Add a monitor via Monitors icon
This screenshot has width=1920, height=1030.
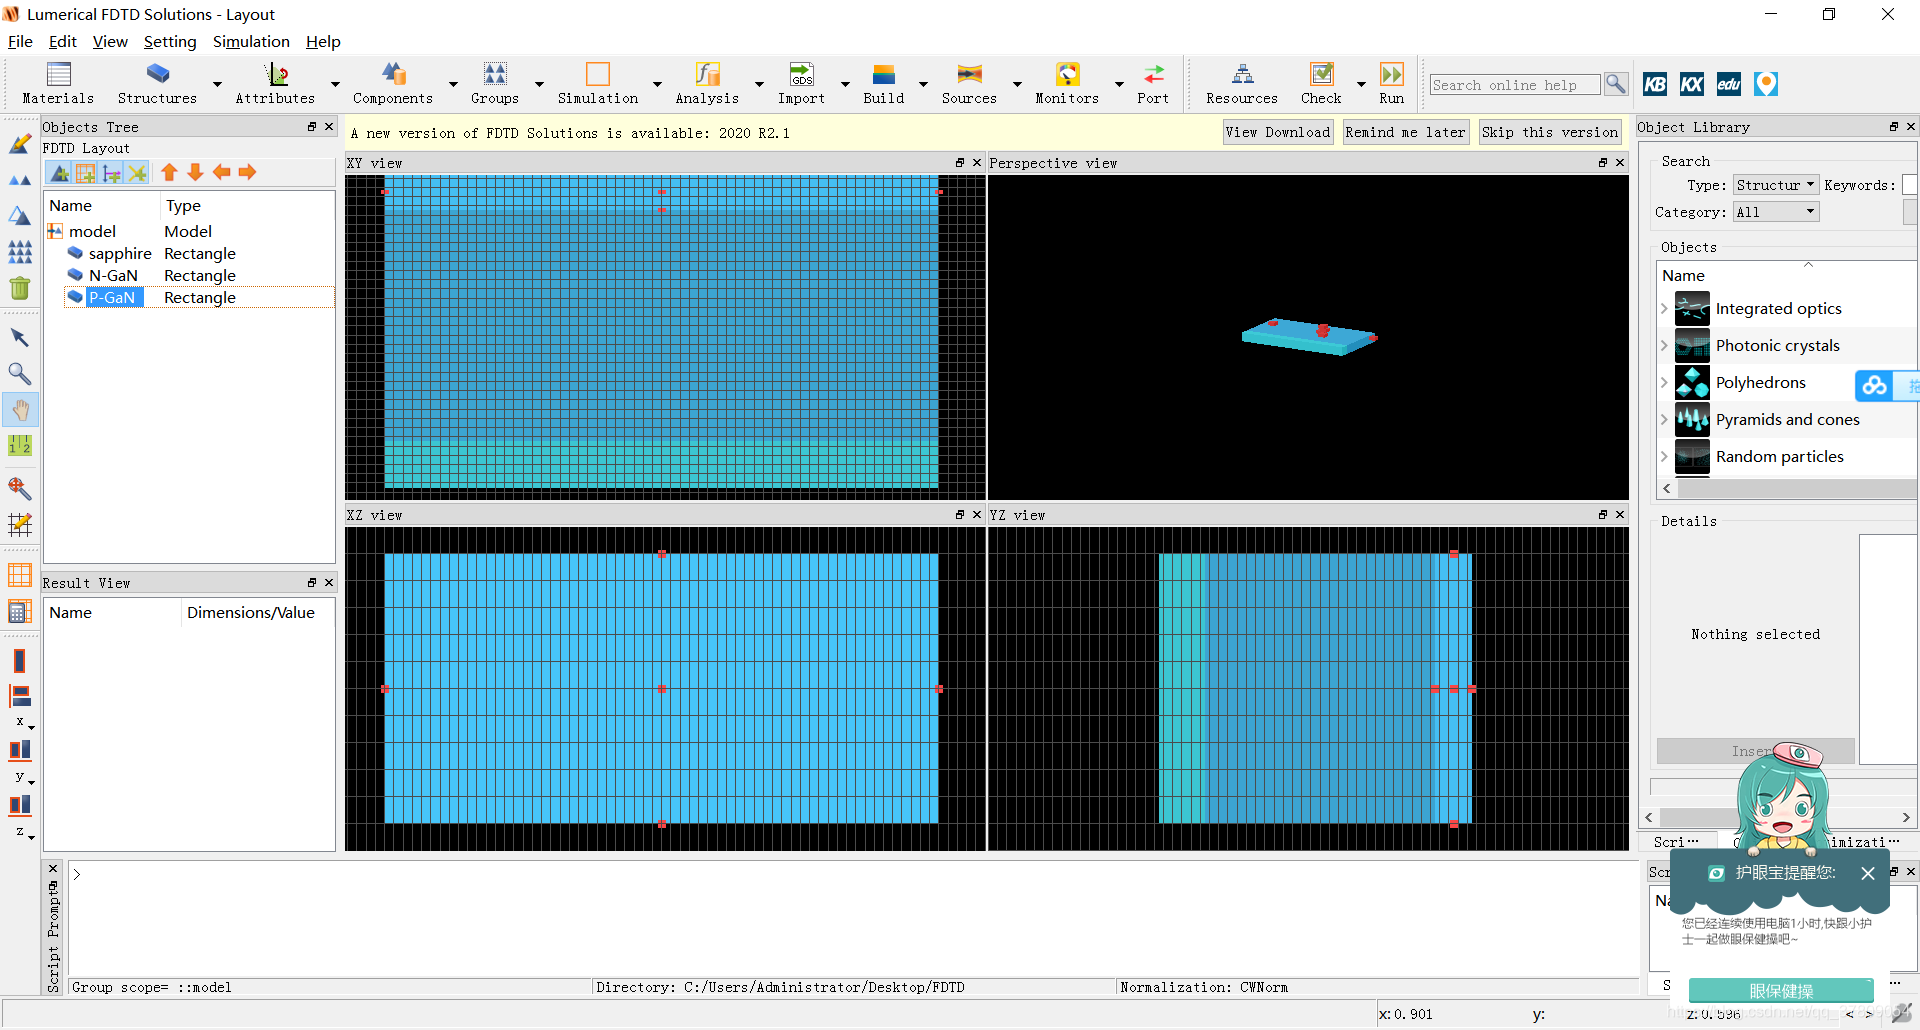coord(1067,83)
